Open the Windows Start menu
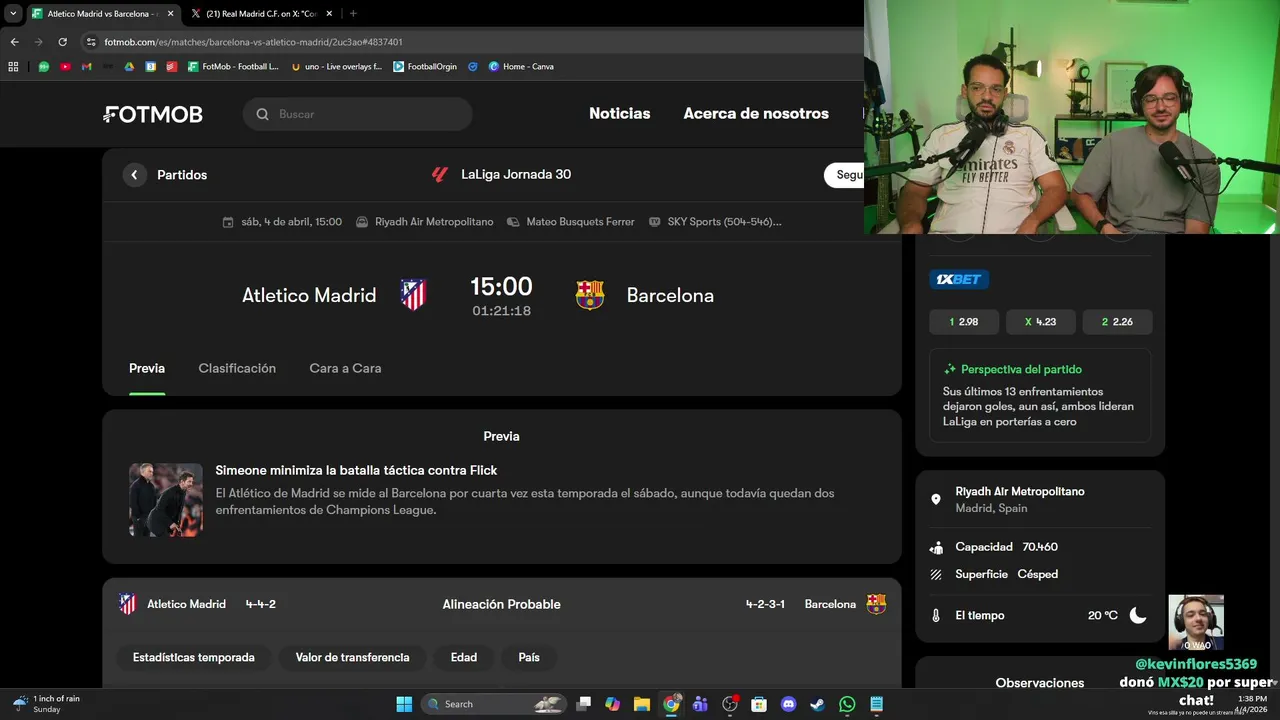This screenshot has width=1280, height=720. (404, 704)
